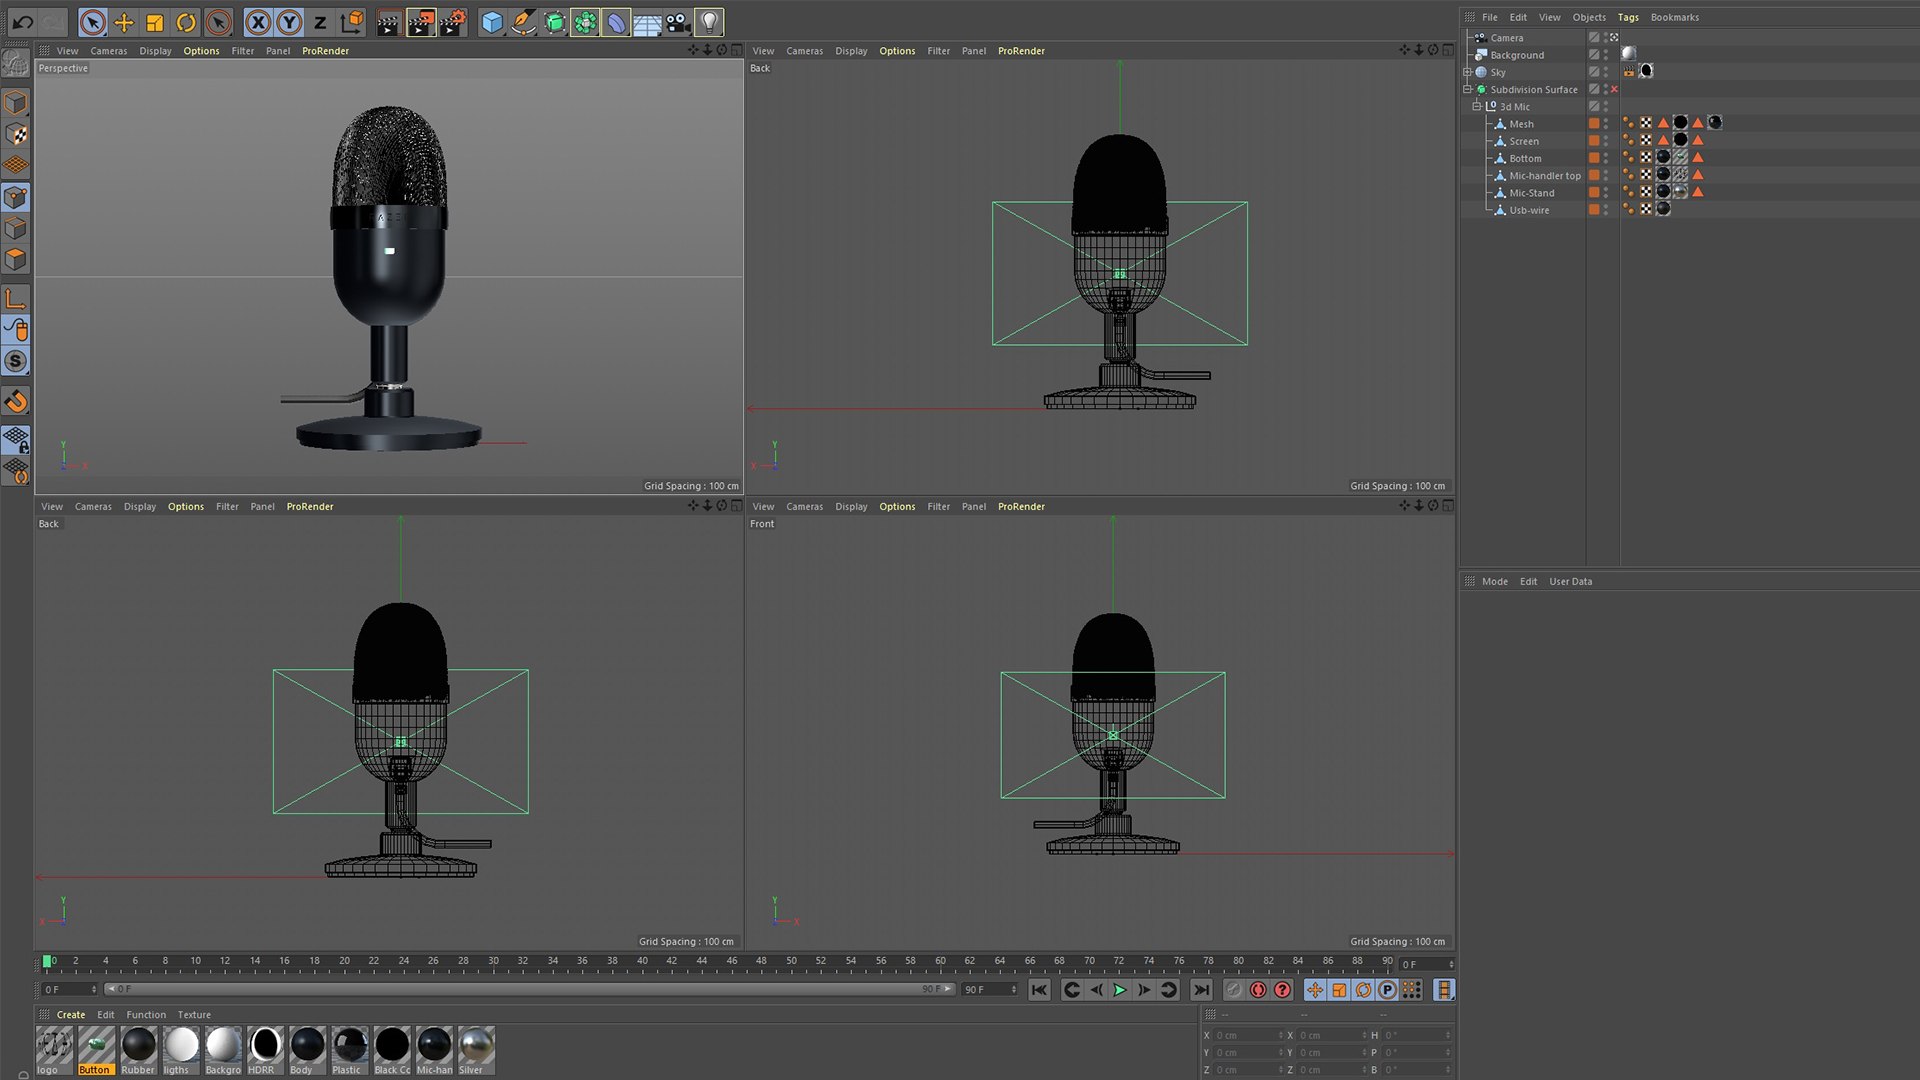Screen dimensions: 1920x1080
Task: Click the end-frame 90 F stepper arrows
Action: click(1014, 990)
